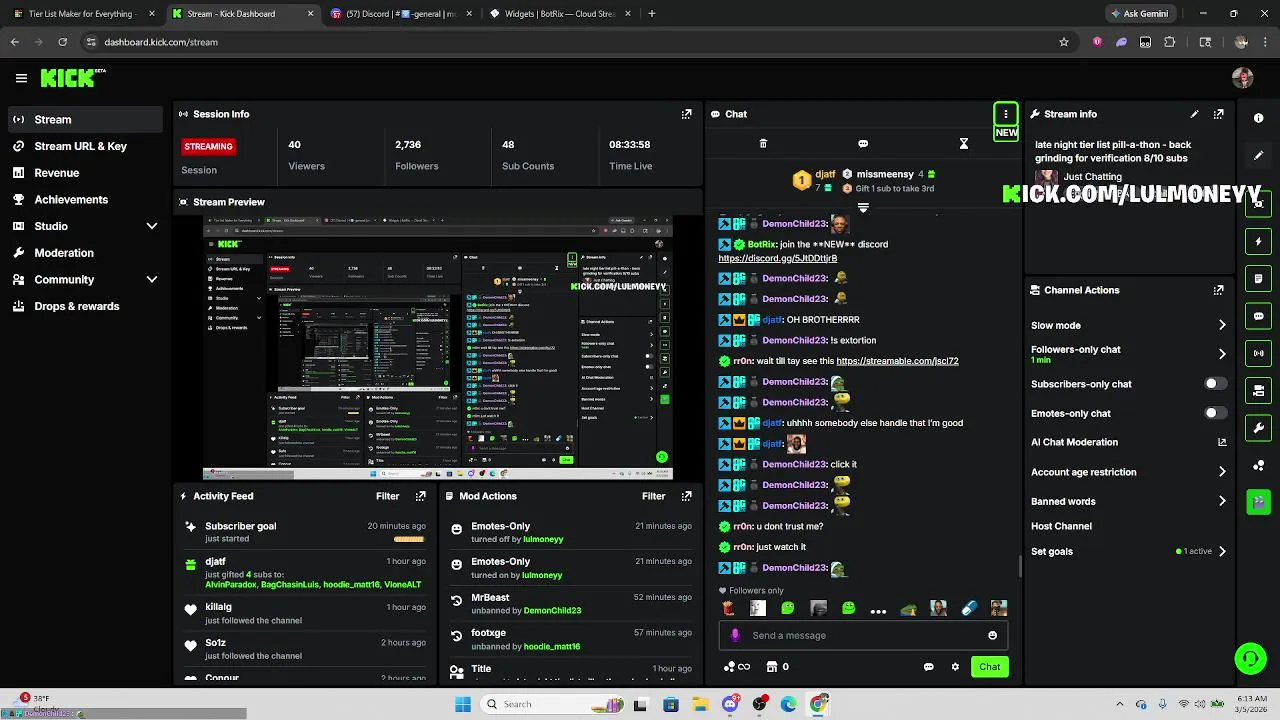1280x720 pixels.
Task: Open Banned words settings
Action: pos(1128,501)
